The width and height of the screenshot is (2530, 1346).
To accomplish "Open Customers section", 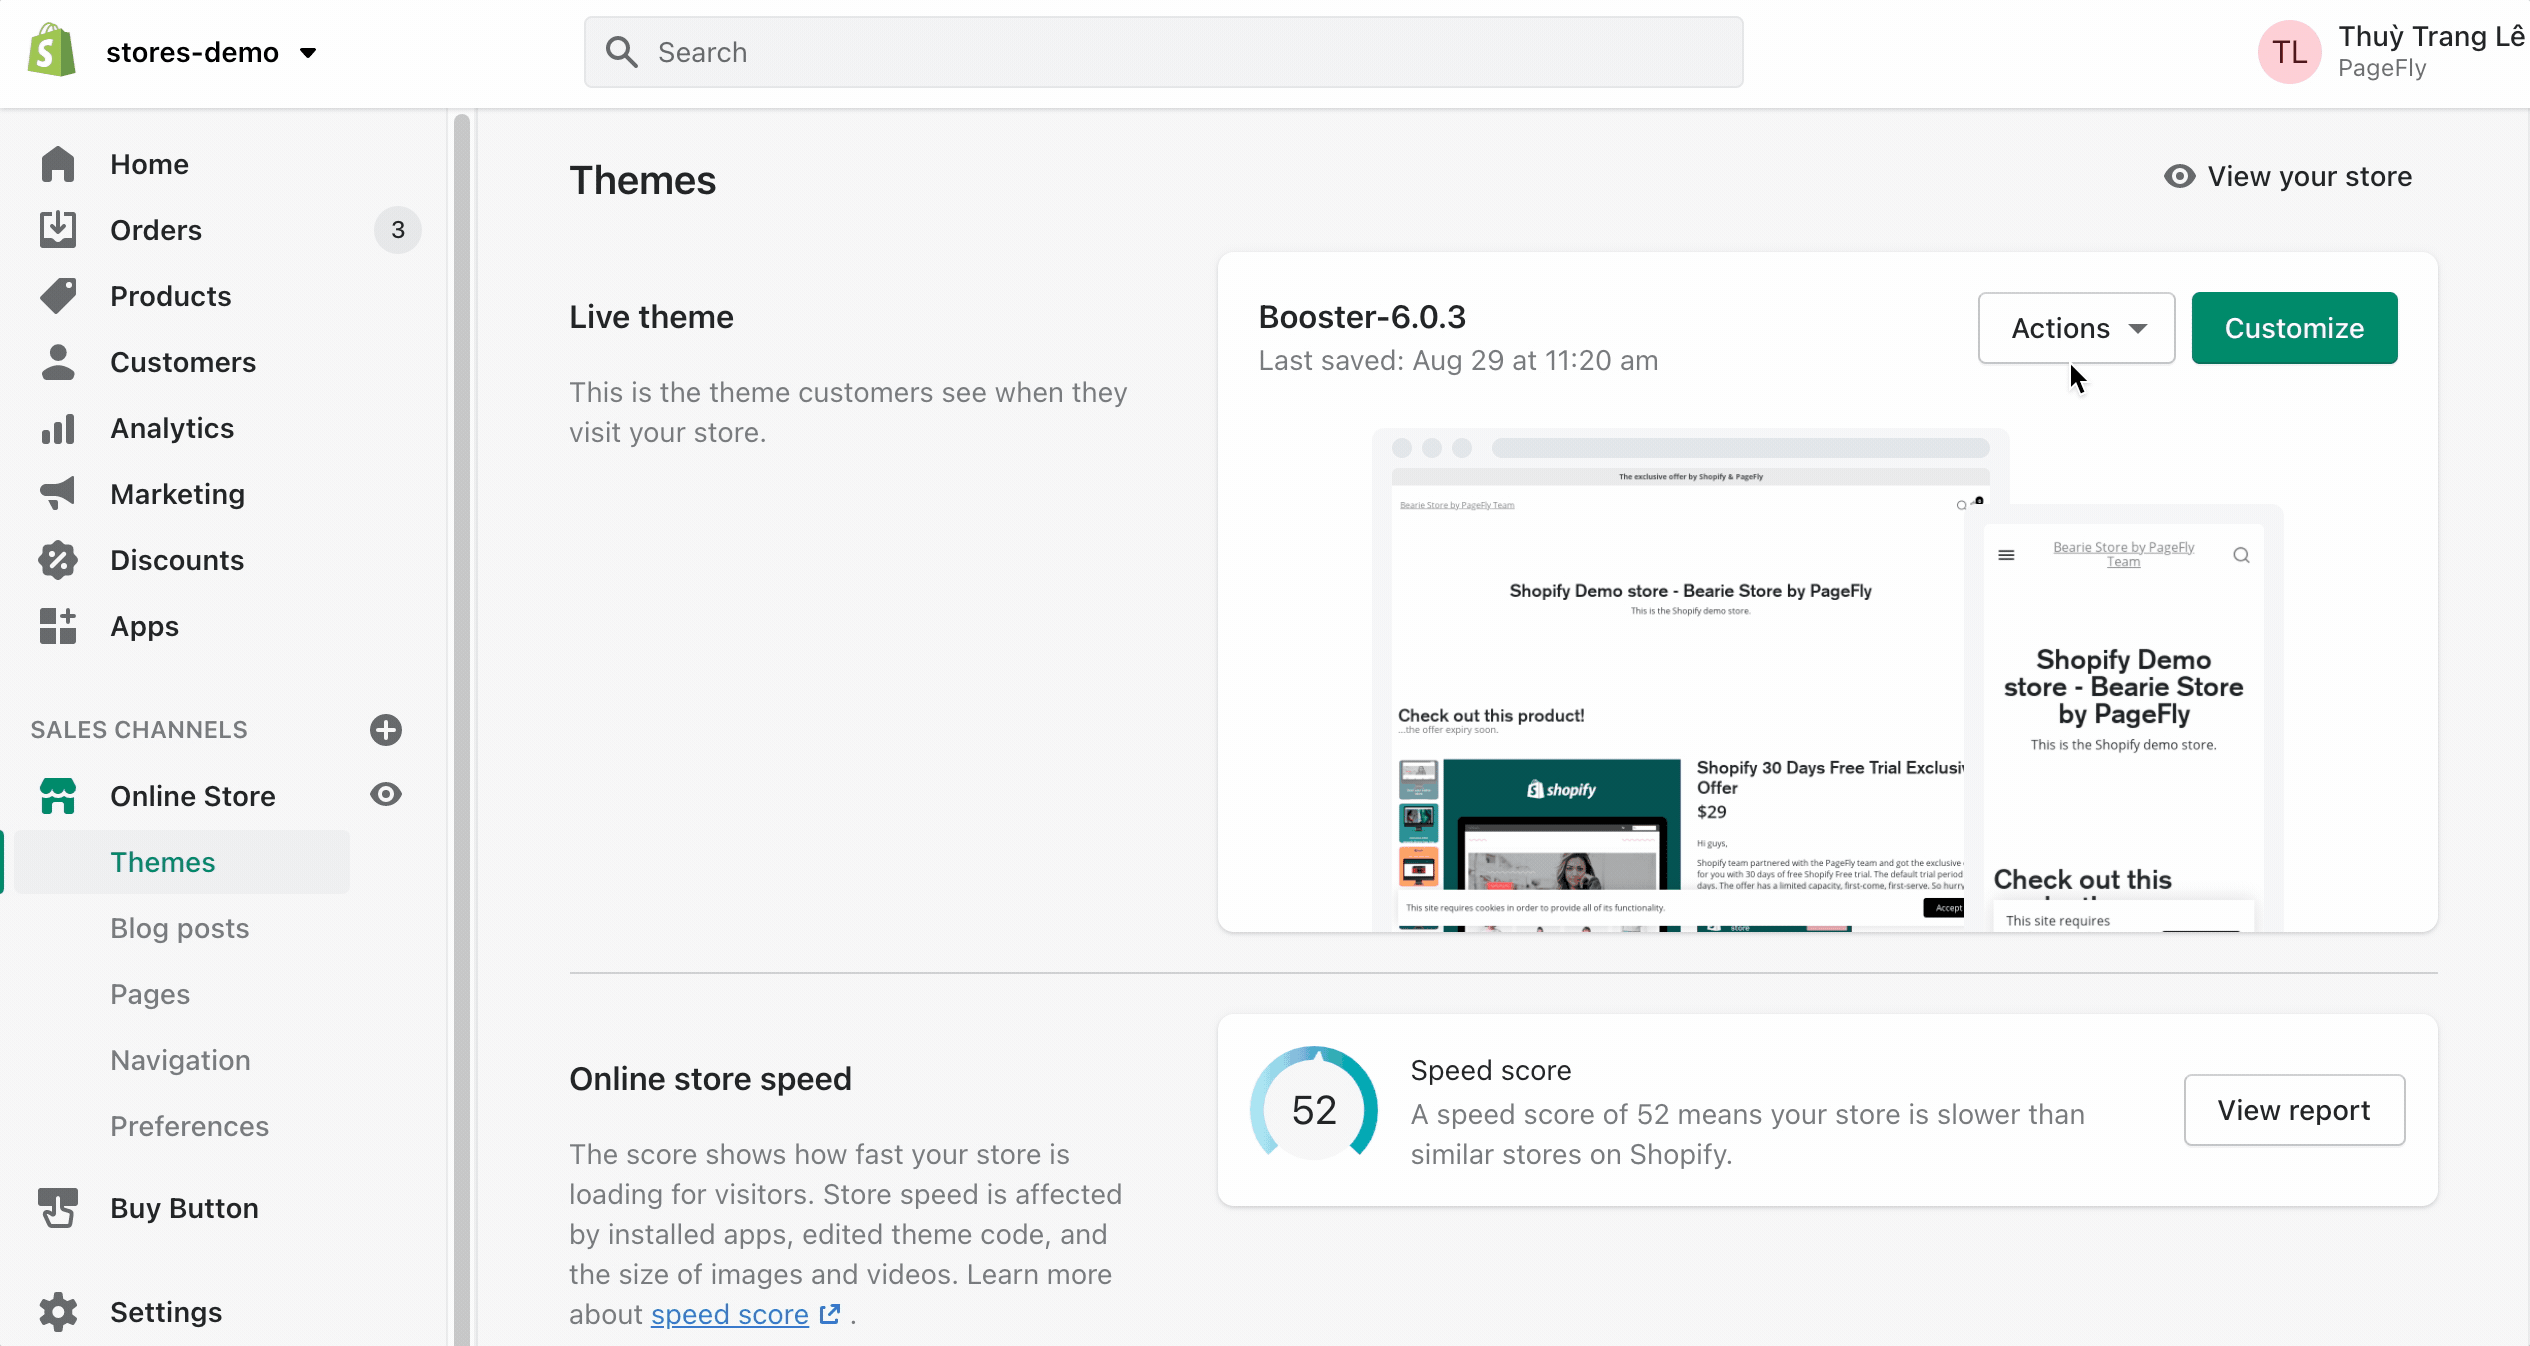I will [183, 362].
